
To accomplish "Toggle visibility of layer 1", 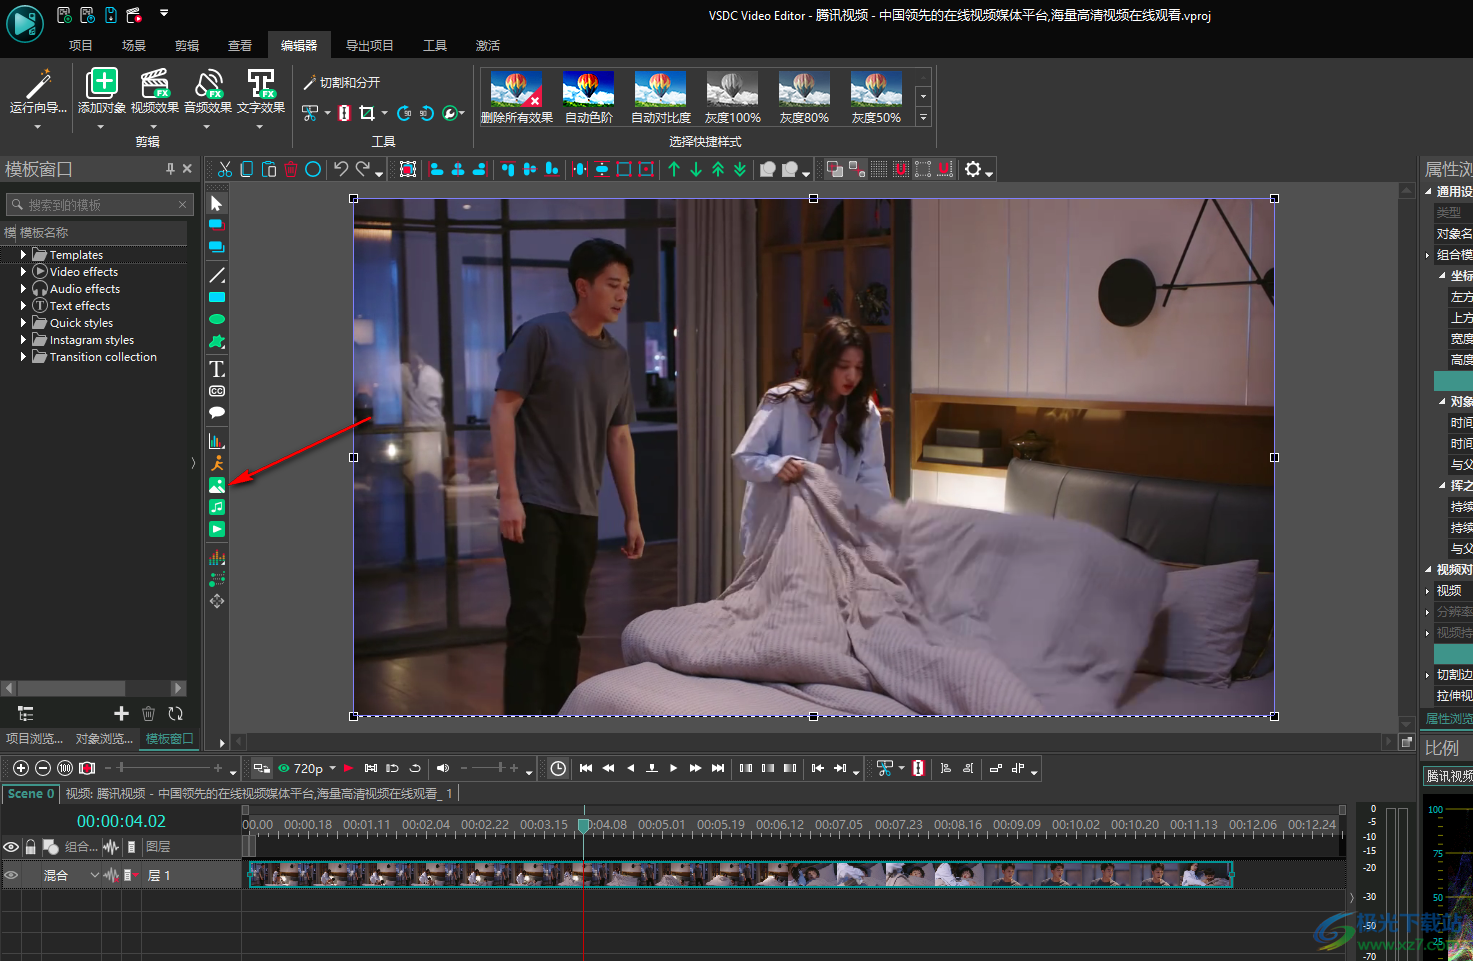I will pyautogui.click(x=11, y=875).
